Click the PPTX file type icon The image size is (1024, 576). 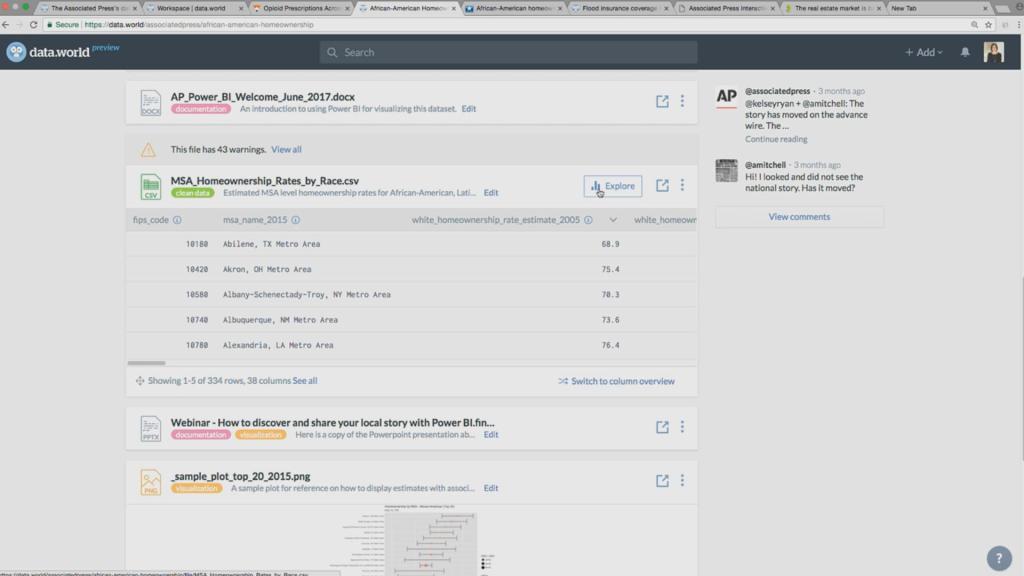(150, 428)
